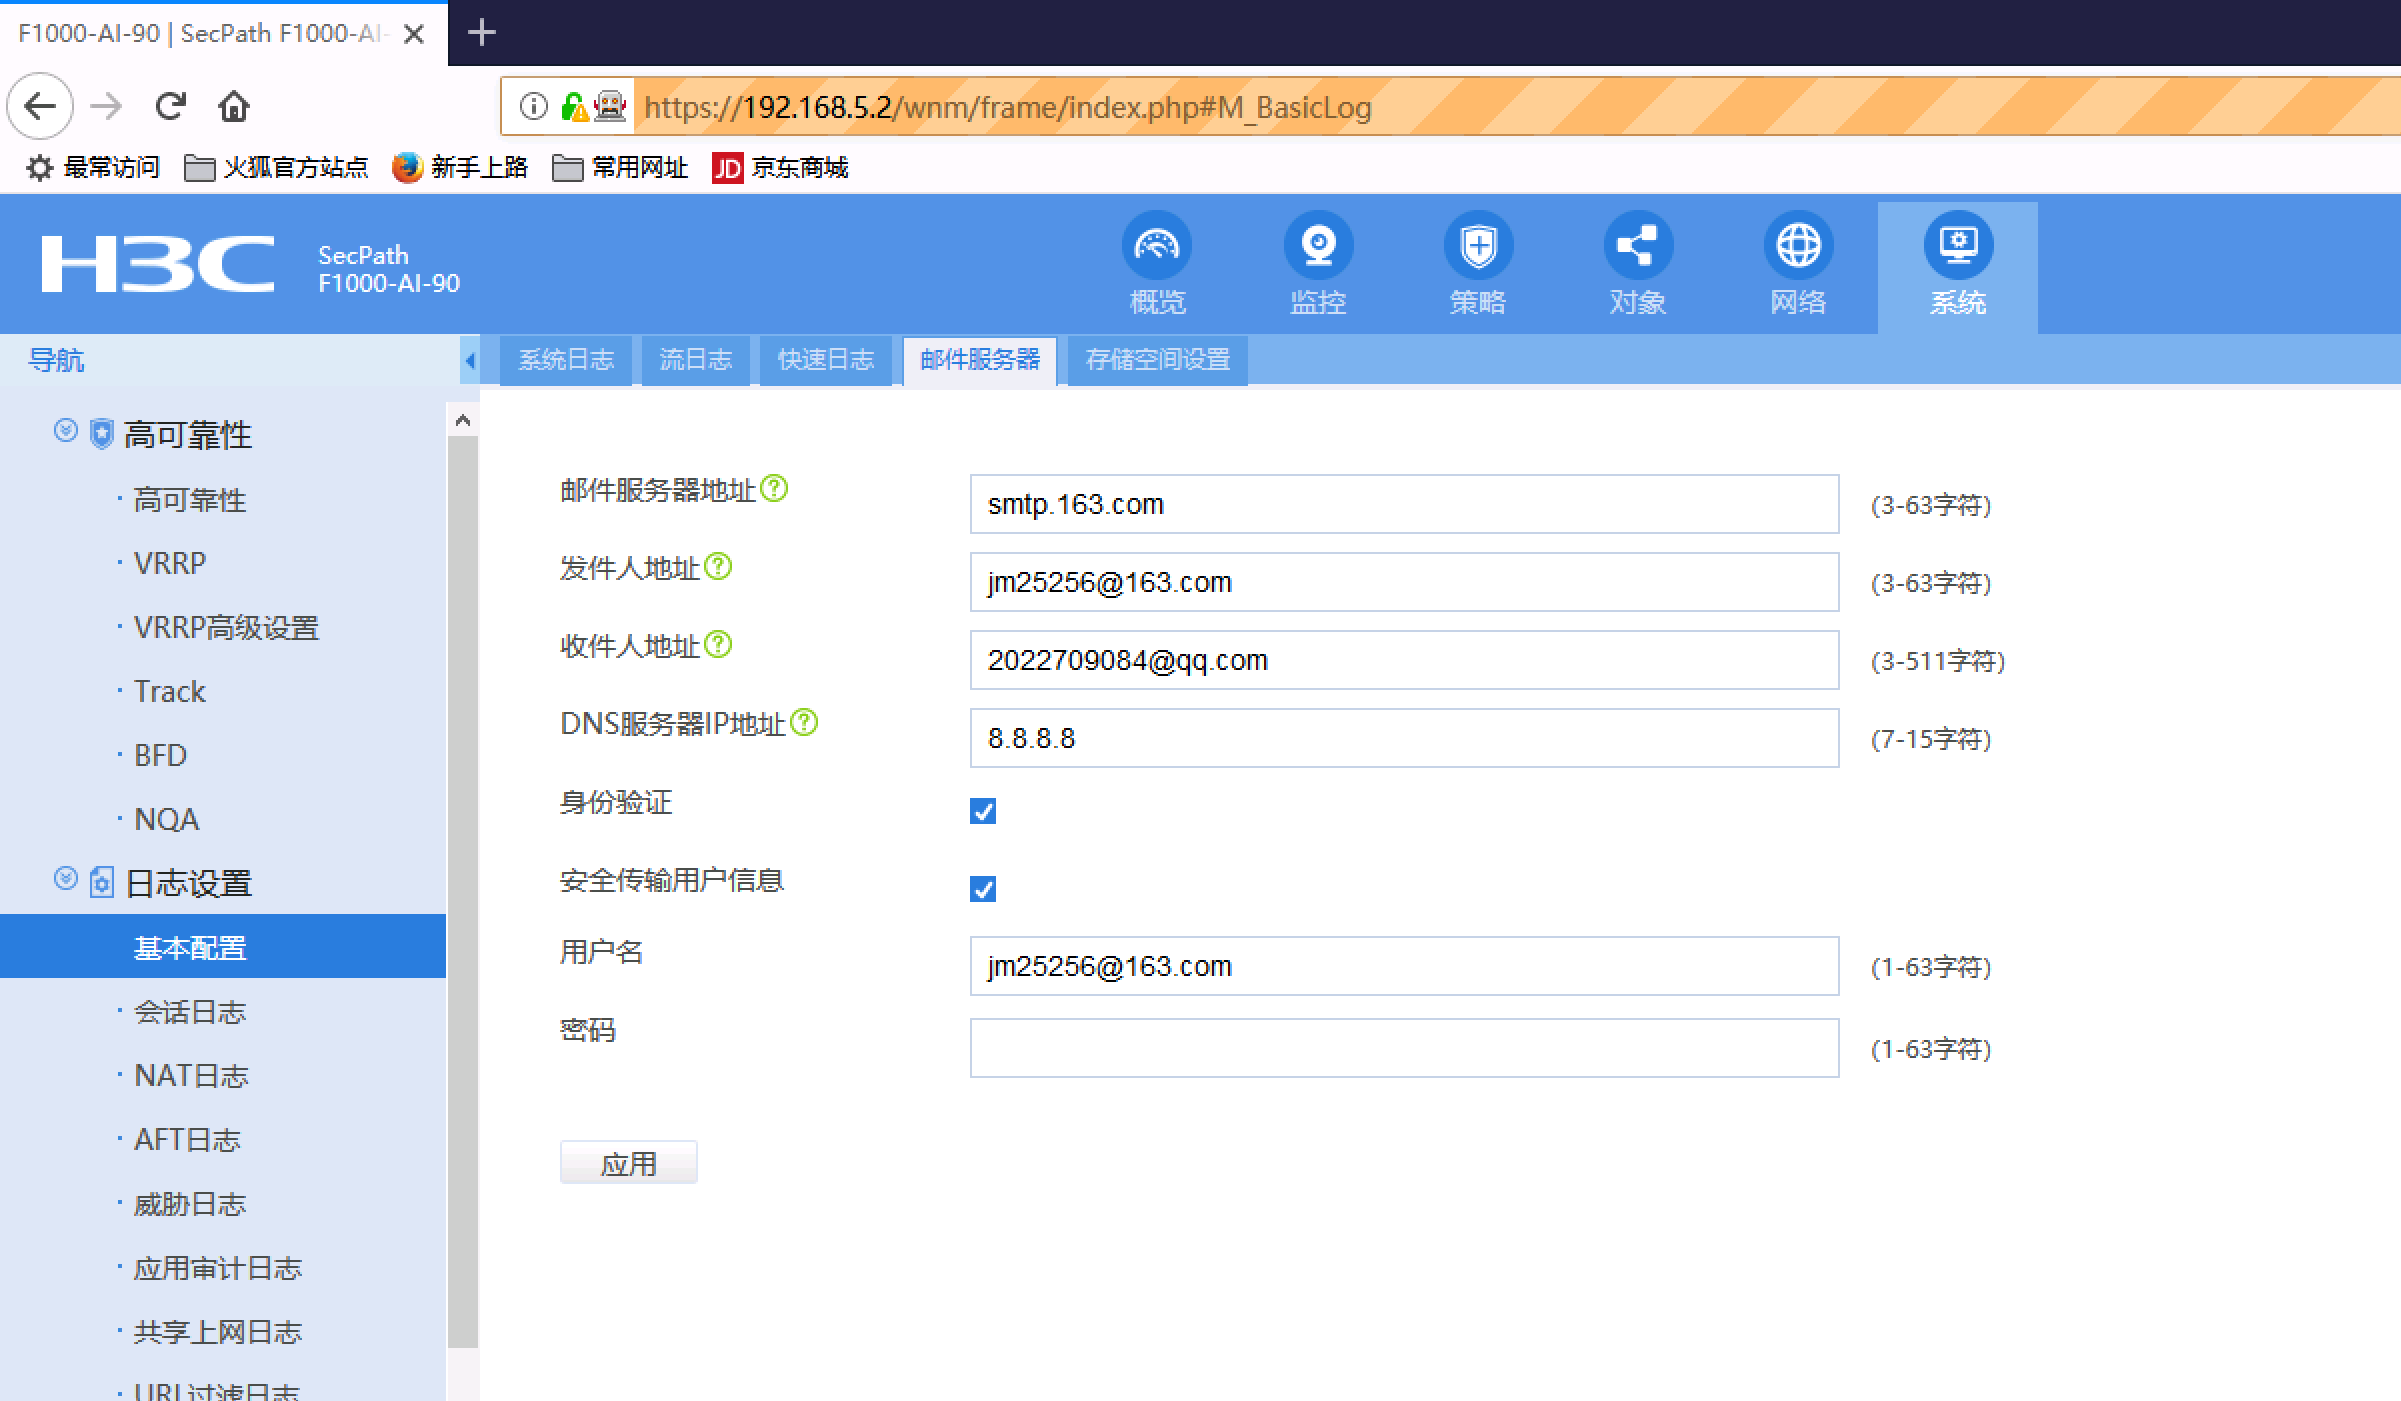
Task: Toggle the 身份验证 checkbox
Action: coord(983,811)
